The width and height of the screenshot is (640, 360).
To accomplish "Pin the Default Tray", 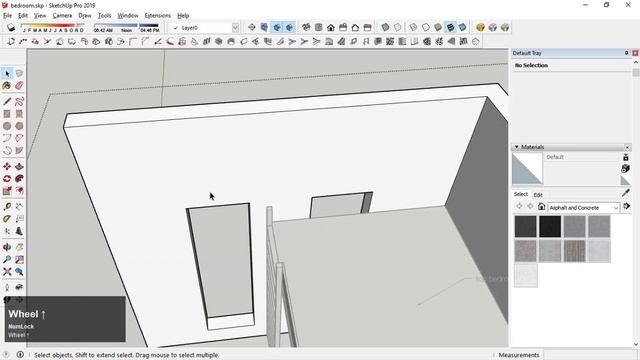I will tap(626, 53).
